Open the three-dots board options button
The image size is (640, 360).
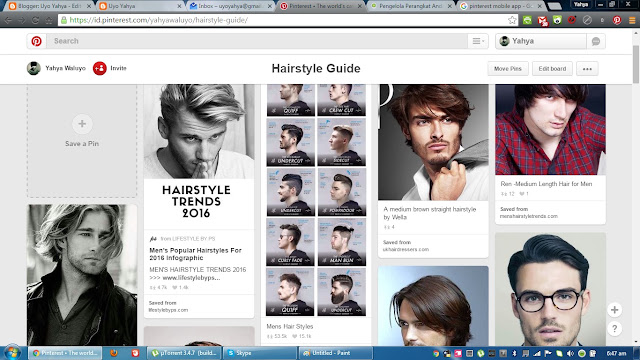coord(587,69)
